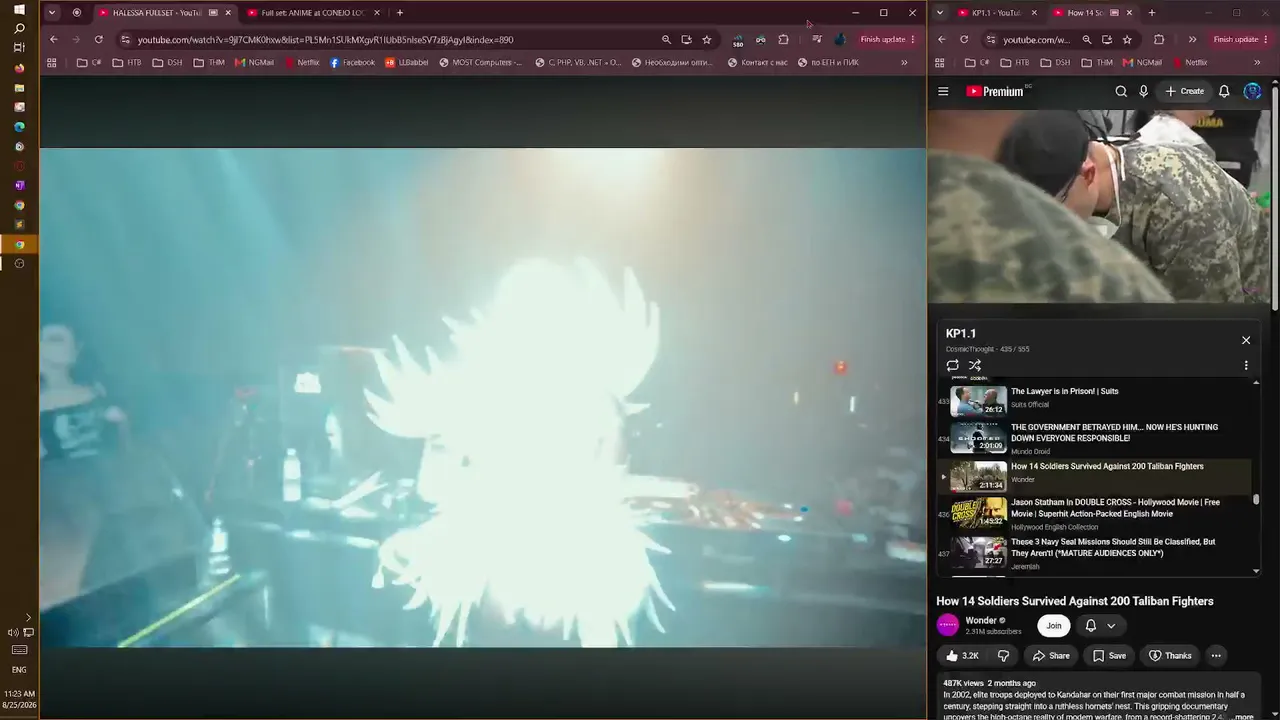Select thumbnail of How 14 Soldiers Survived video

pyautogui.click(x=978, y=476)
